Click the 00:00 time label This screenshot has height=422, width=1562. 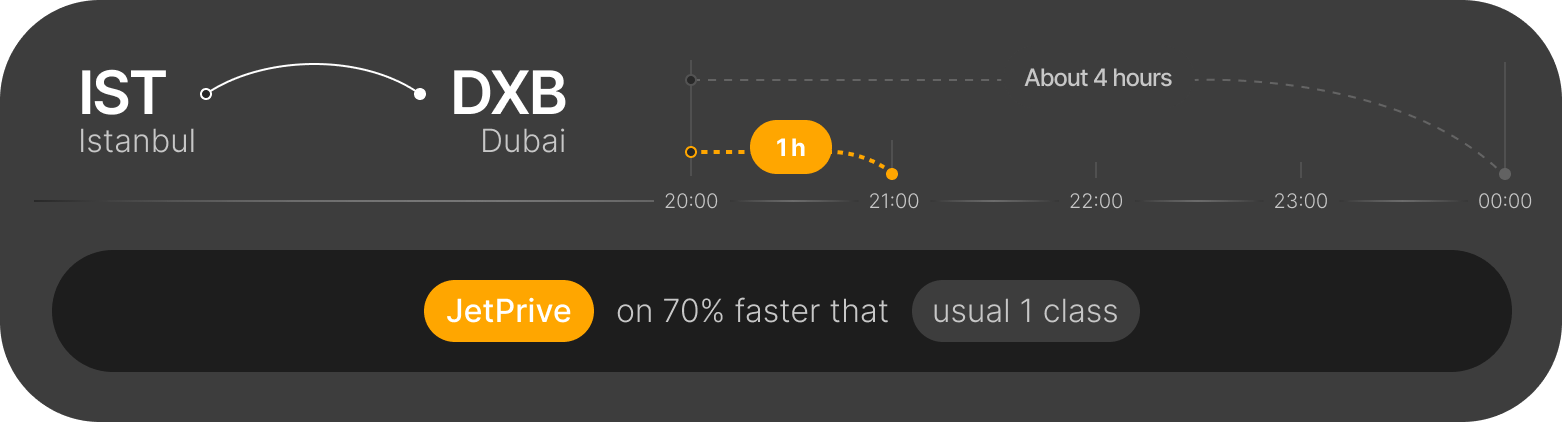coord(1505,202)
